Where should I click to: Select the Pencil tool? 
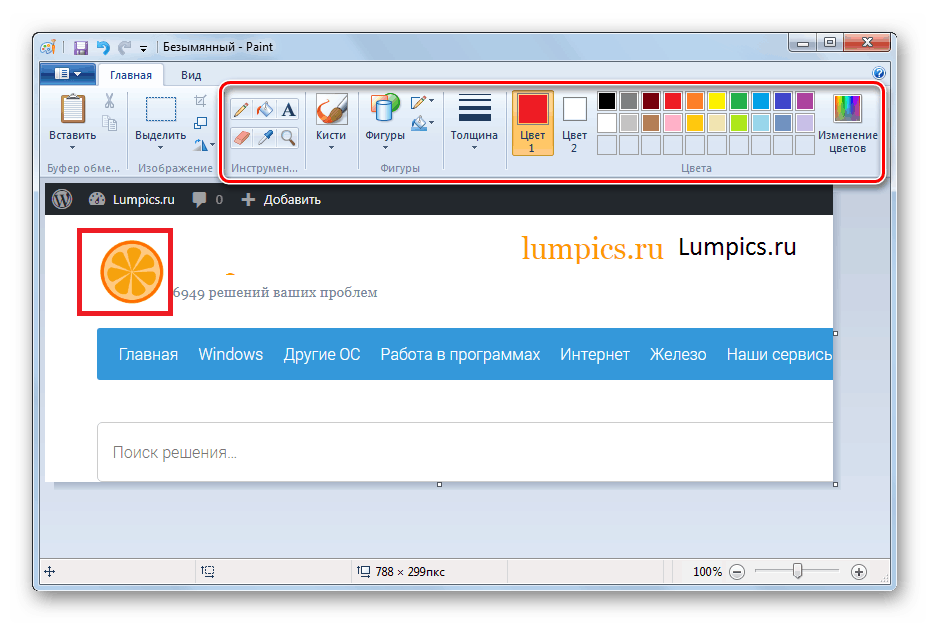pyautogui.click(x=240, y=110)
